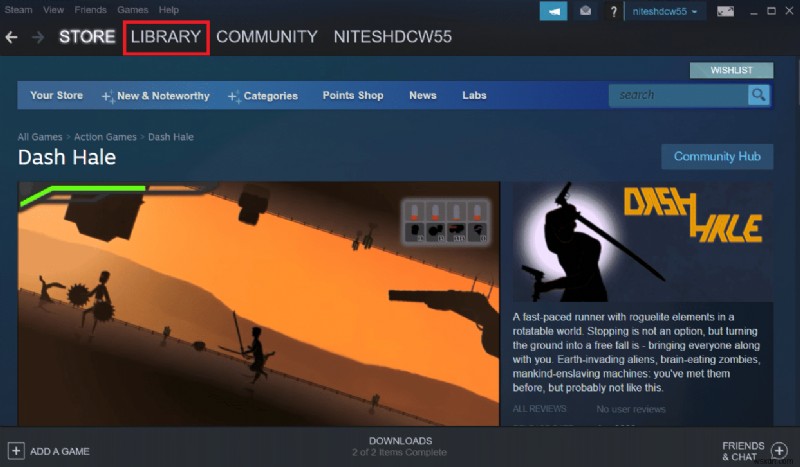
Task: Click the Dash Hale page title
Action: [67, 157]
